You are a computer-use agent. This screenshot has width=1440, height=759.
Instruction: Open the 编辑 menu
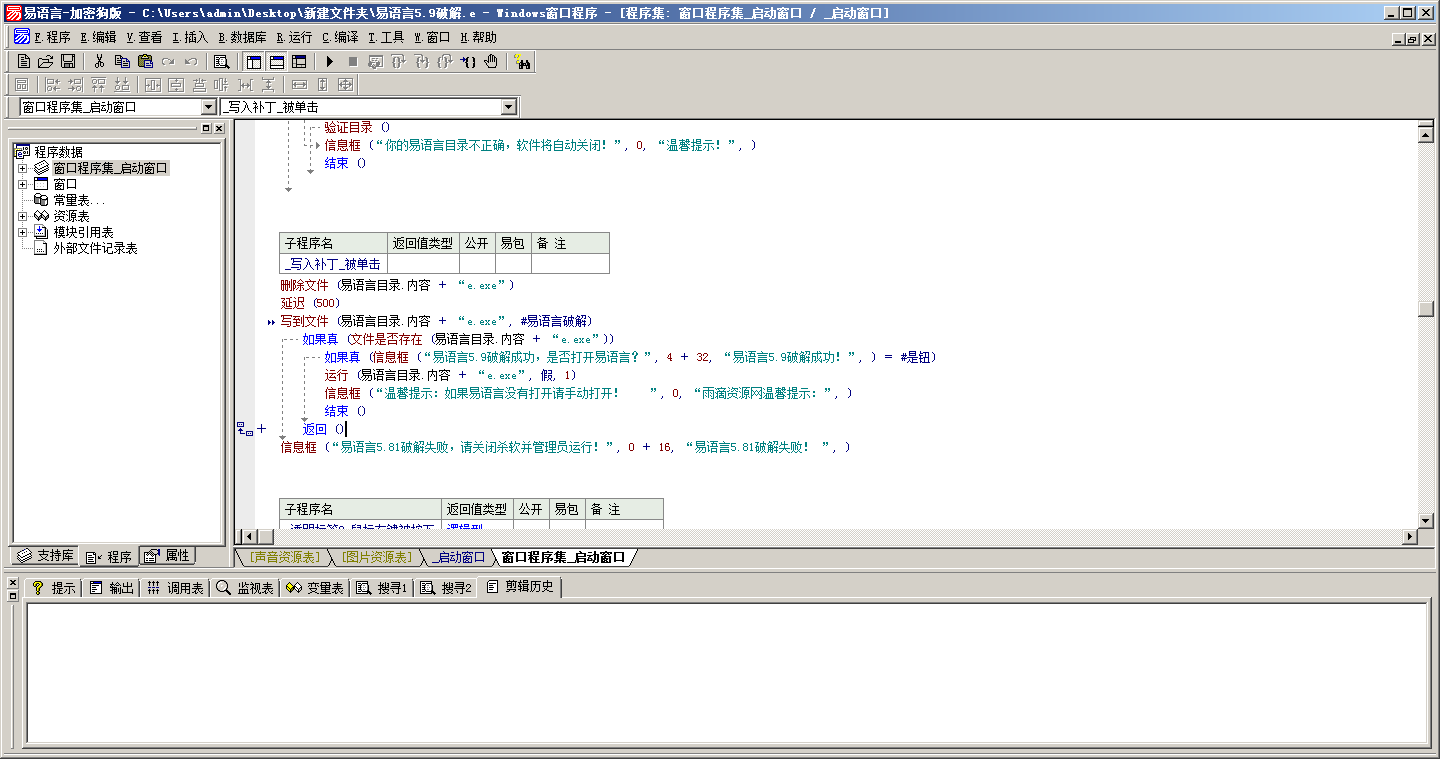point(98,37)
